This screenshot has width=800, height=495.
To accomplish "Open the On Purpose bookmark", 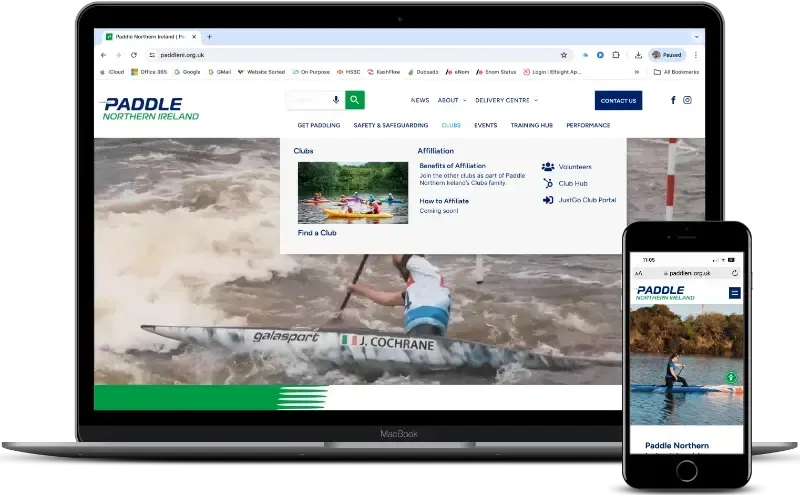I will coord(311,72).
